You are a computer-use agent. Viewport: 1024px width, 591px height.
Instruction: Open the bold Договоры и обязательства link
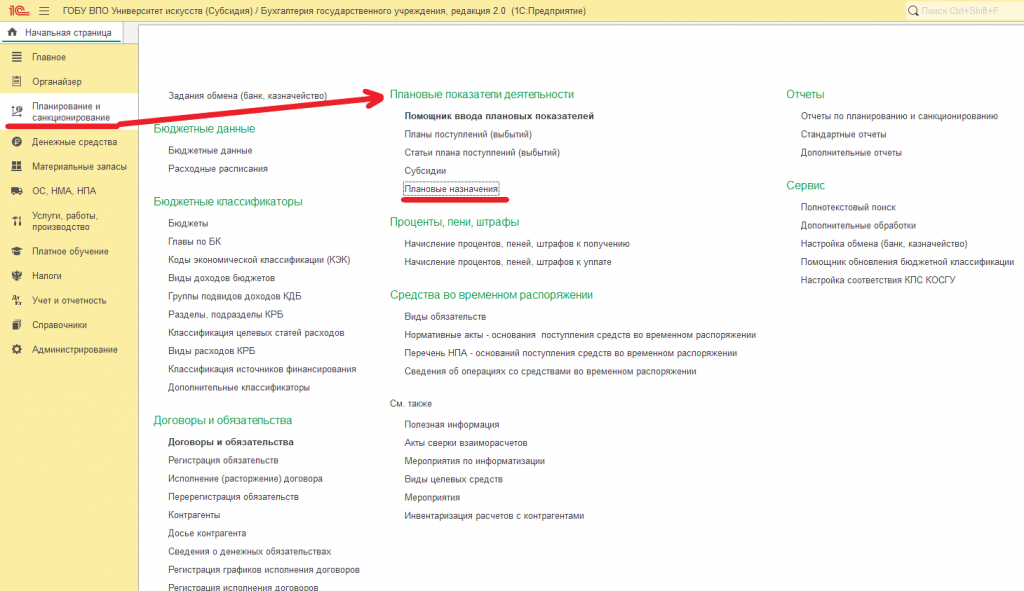coord(231,441)
